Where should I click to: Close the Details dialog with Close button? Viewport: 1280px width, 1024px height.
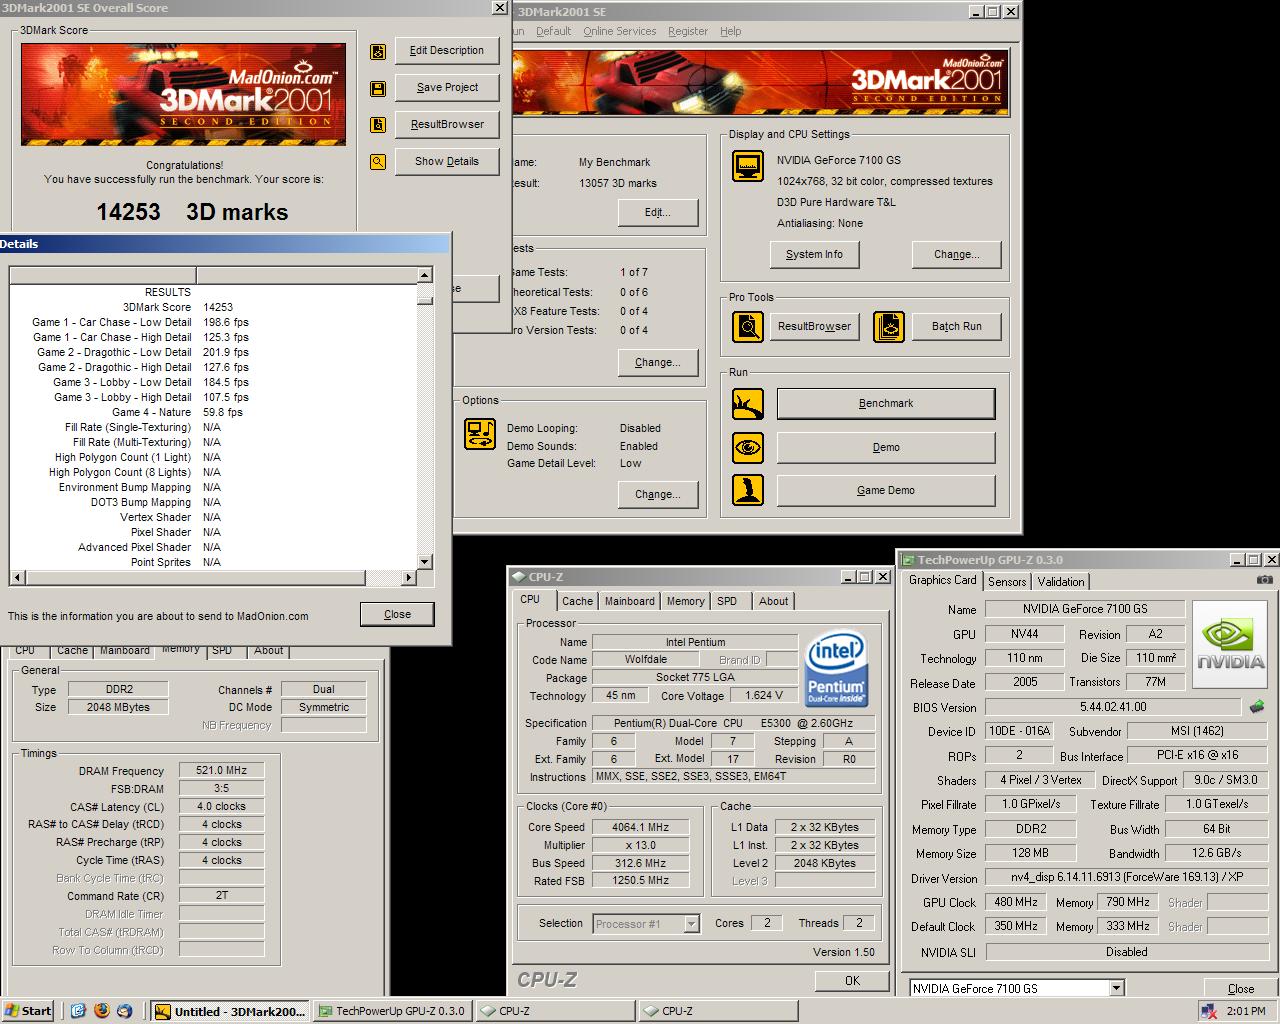point(397,615)
